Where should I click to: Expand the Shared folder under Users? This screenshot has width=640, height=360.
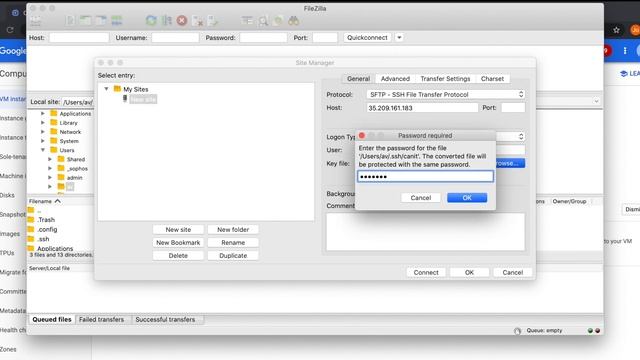point(50,159)
